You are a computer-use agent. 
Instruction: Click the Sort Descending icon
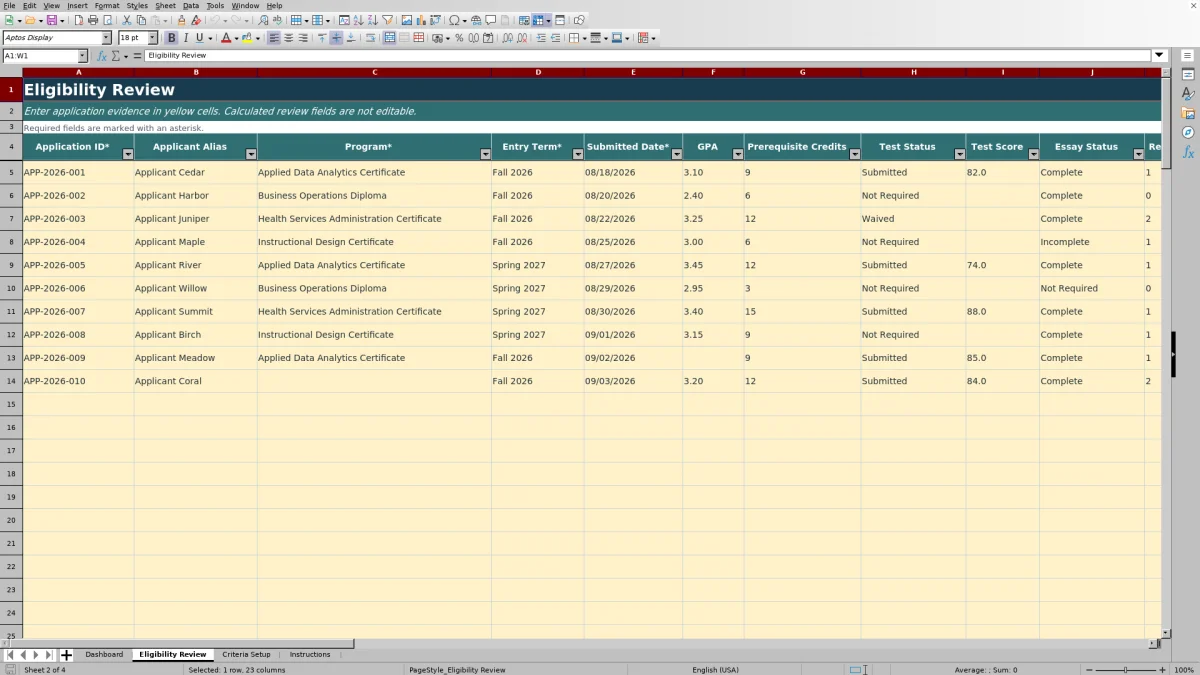pyautogui.click(x=372, y=20)
